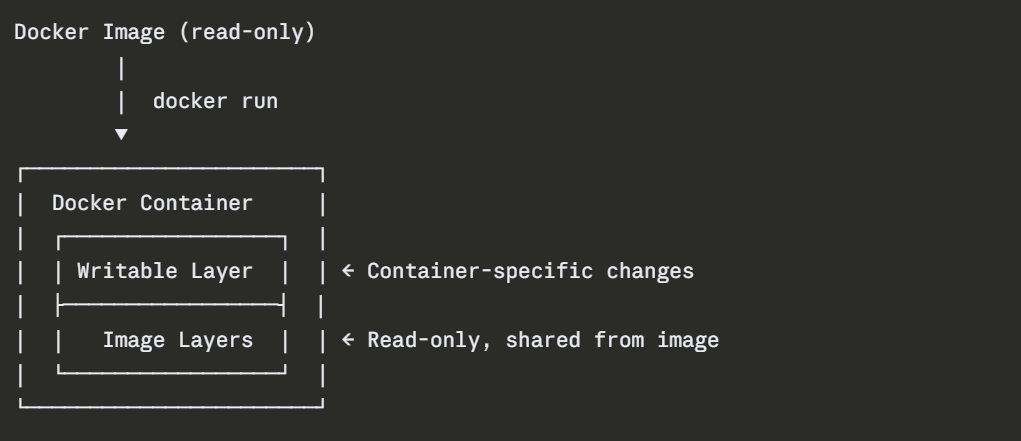Viewport: 1021px width, 441px height.
Task: Click the vertical pipe left of docker run
Action: pos(121,101)
